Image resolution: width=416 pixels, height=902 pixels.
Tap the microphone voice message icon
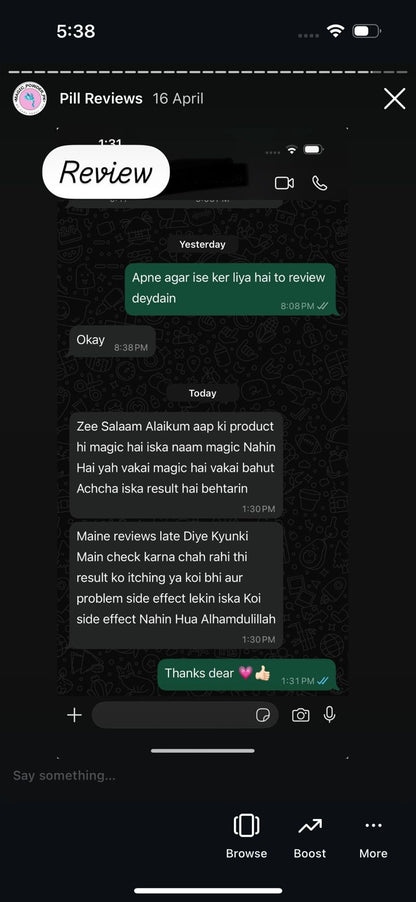[329, 714]
